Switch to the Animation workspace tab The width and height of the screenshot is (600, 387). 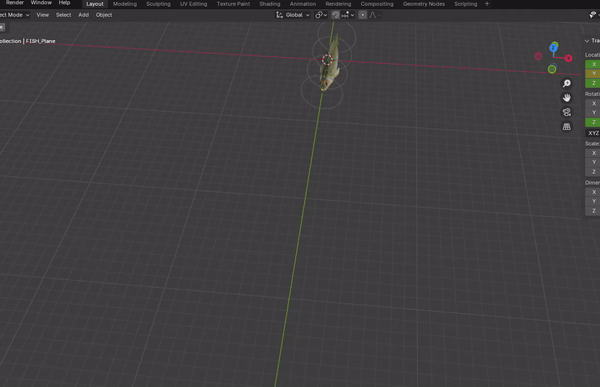[x=303, y=4]
